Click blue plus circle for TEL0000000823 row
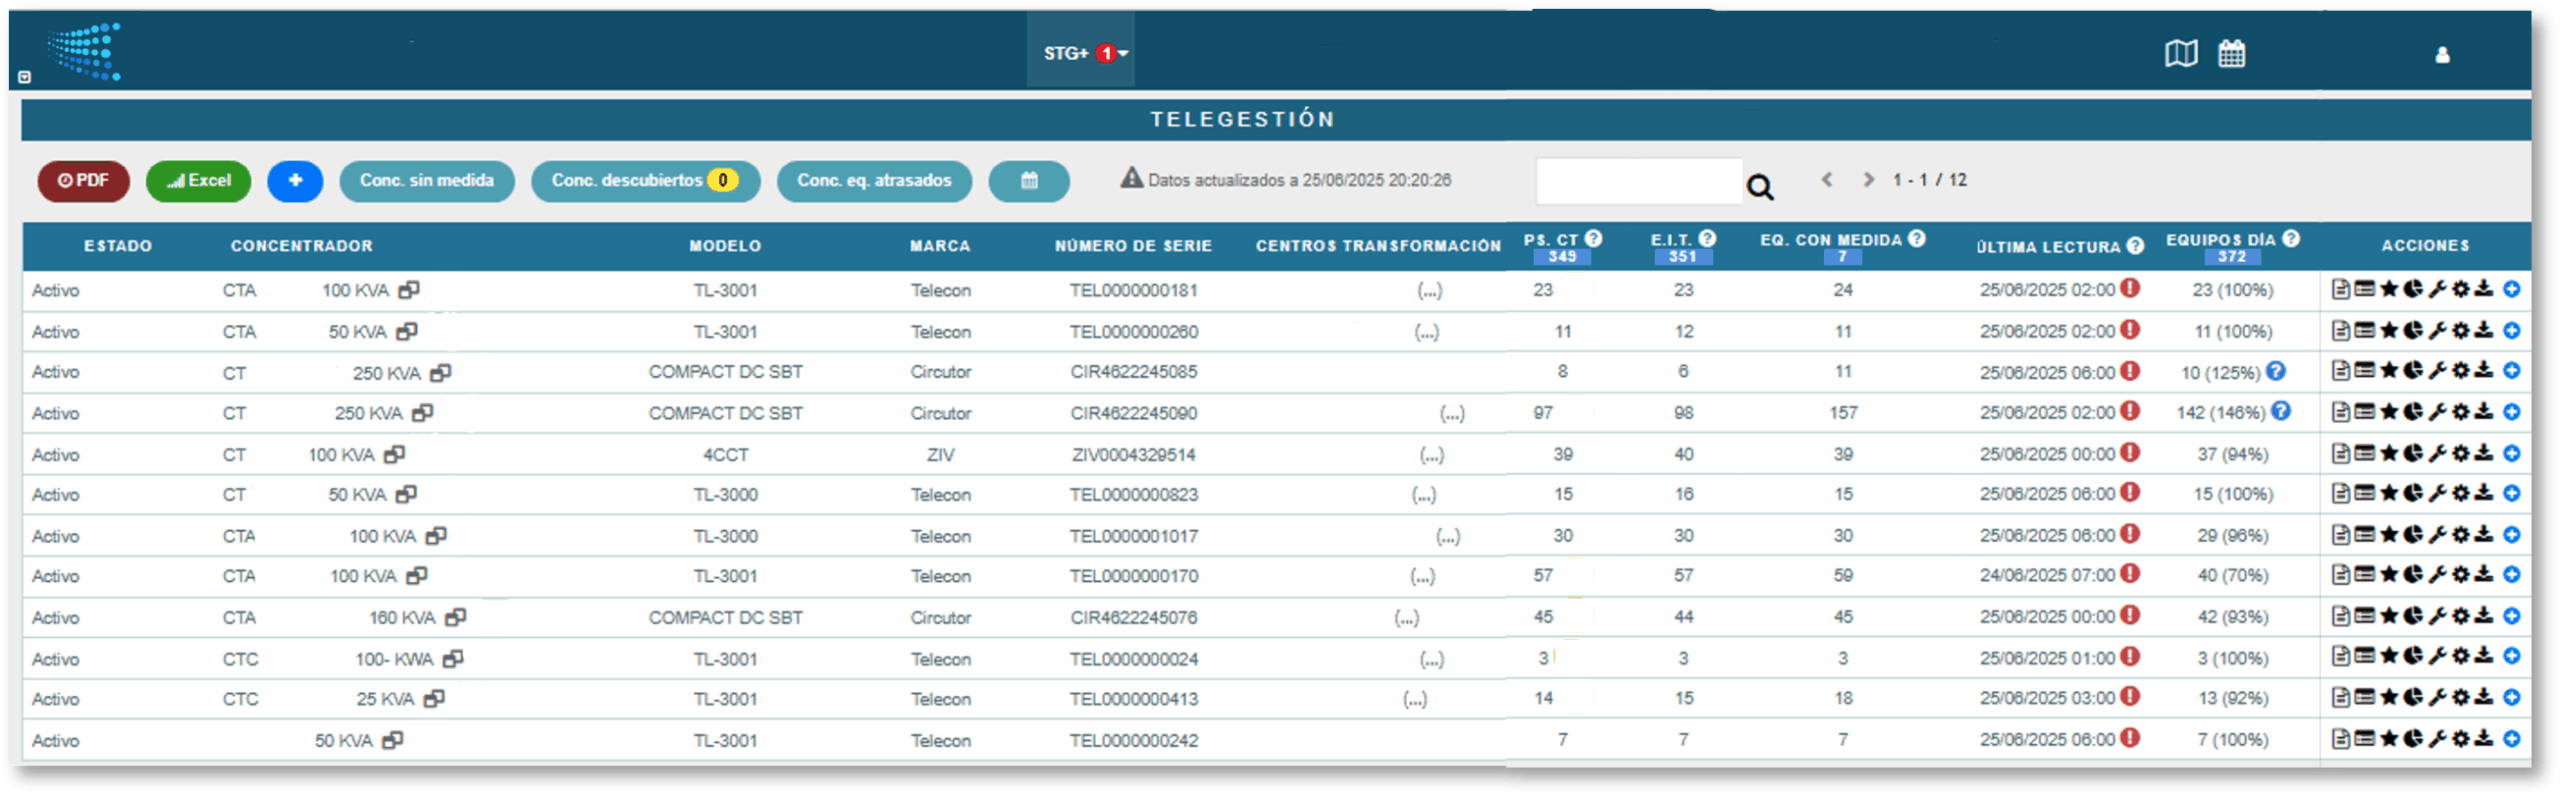2560x796 pixels. point(2511,494)
